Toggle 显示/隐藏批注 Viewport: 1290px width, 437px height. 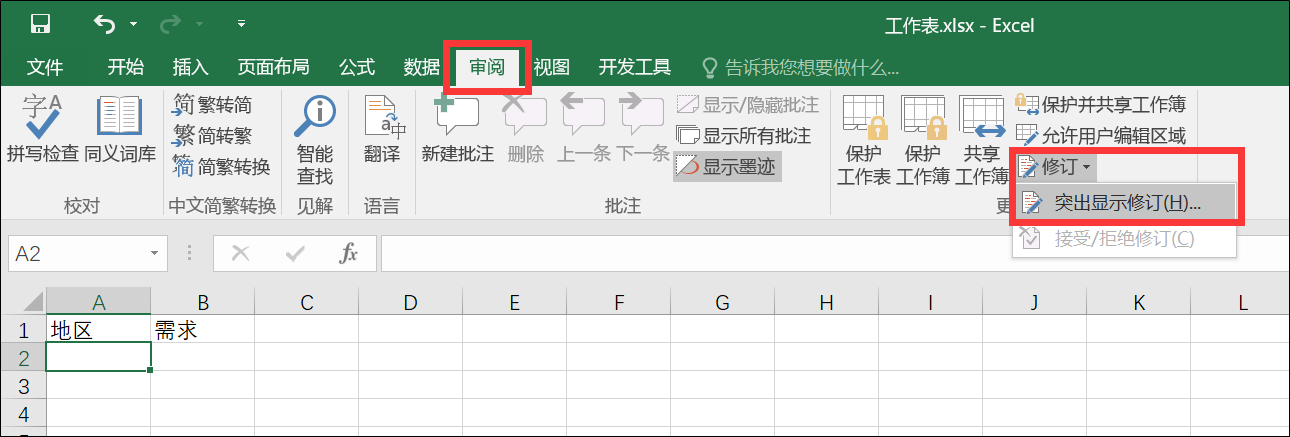748,105
